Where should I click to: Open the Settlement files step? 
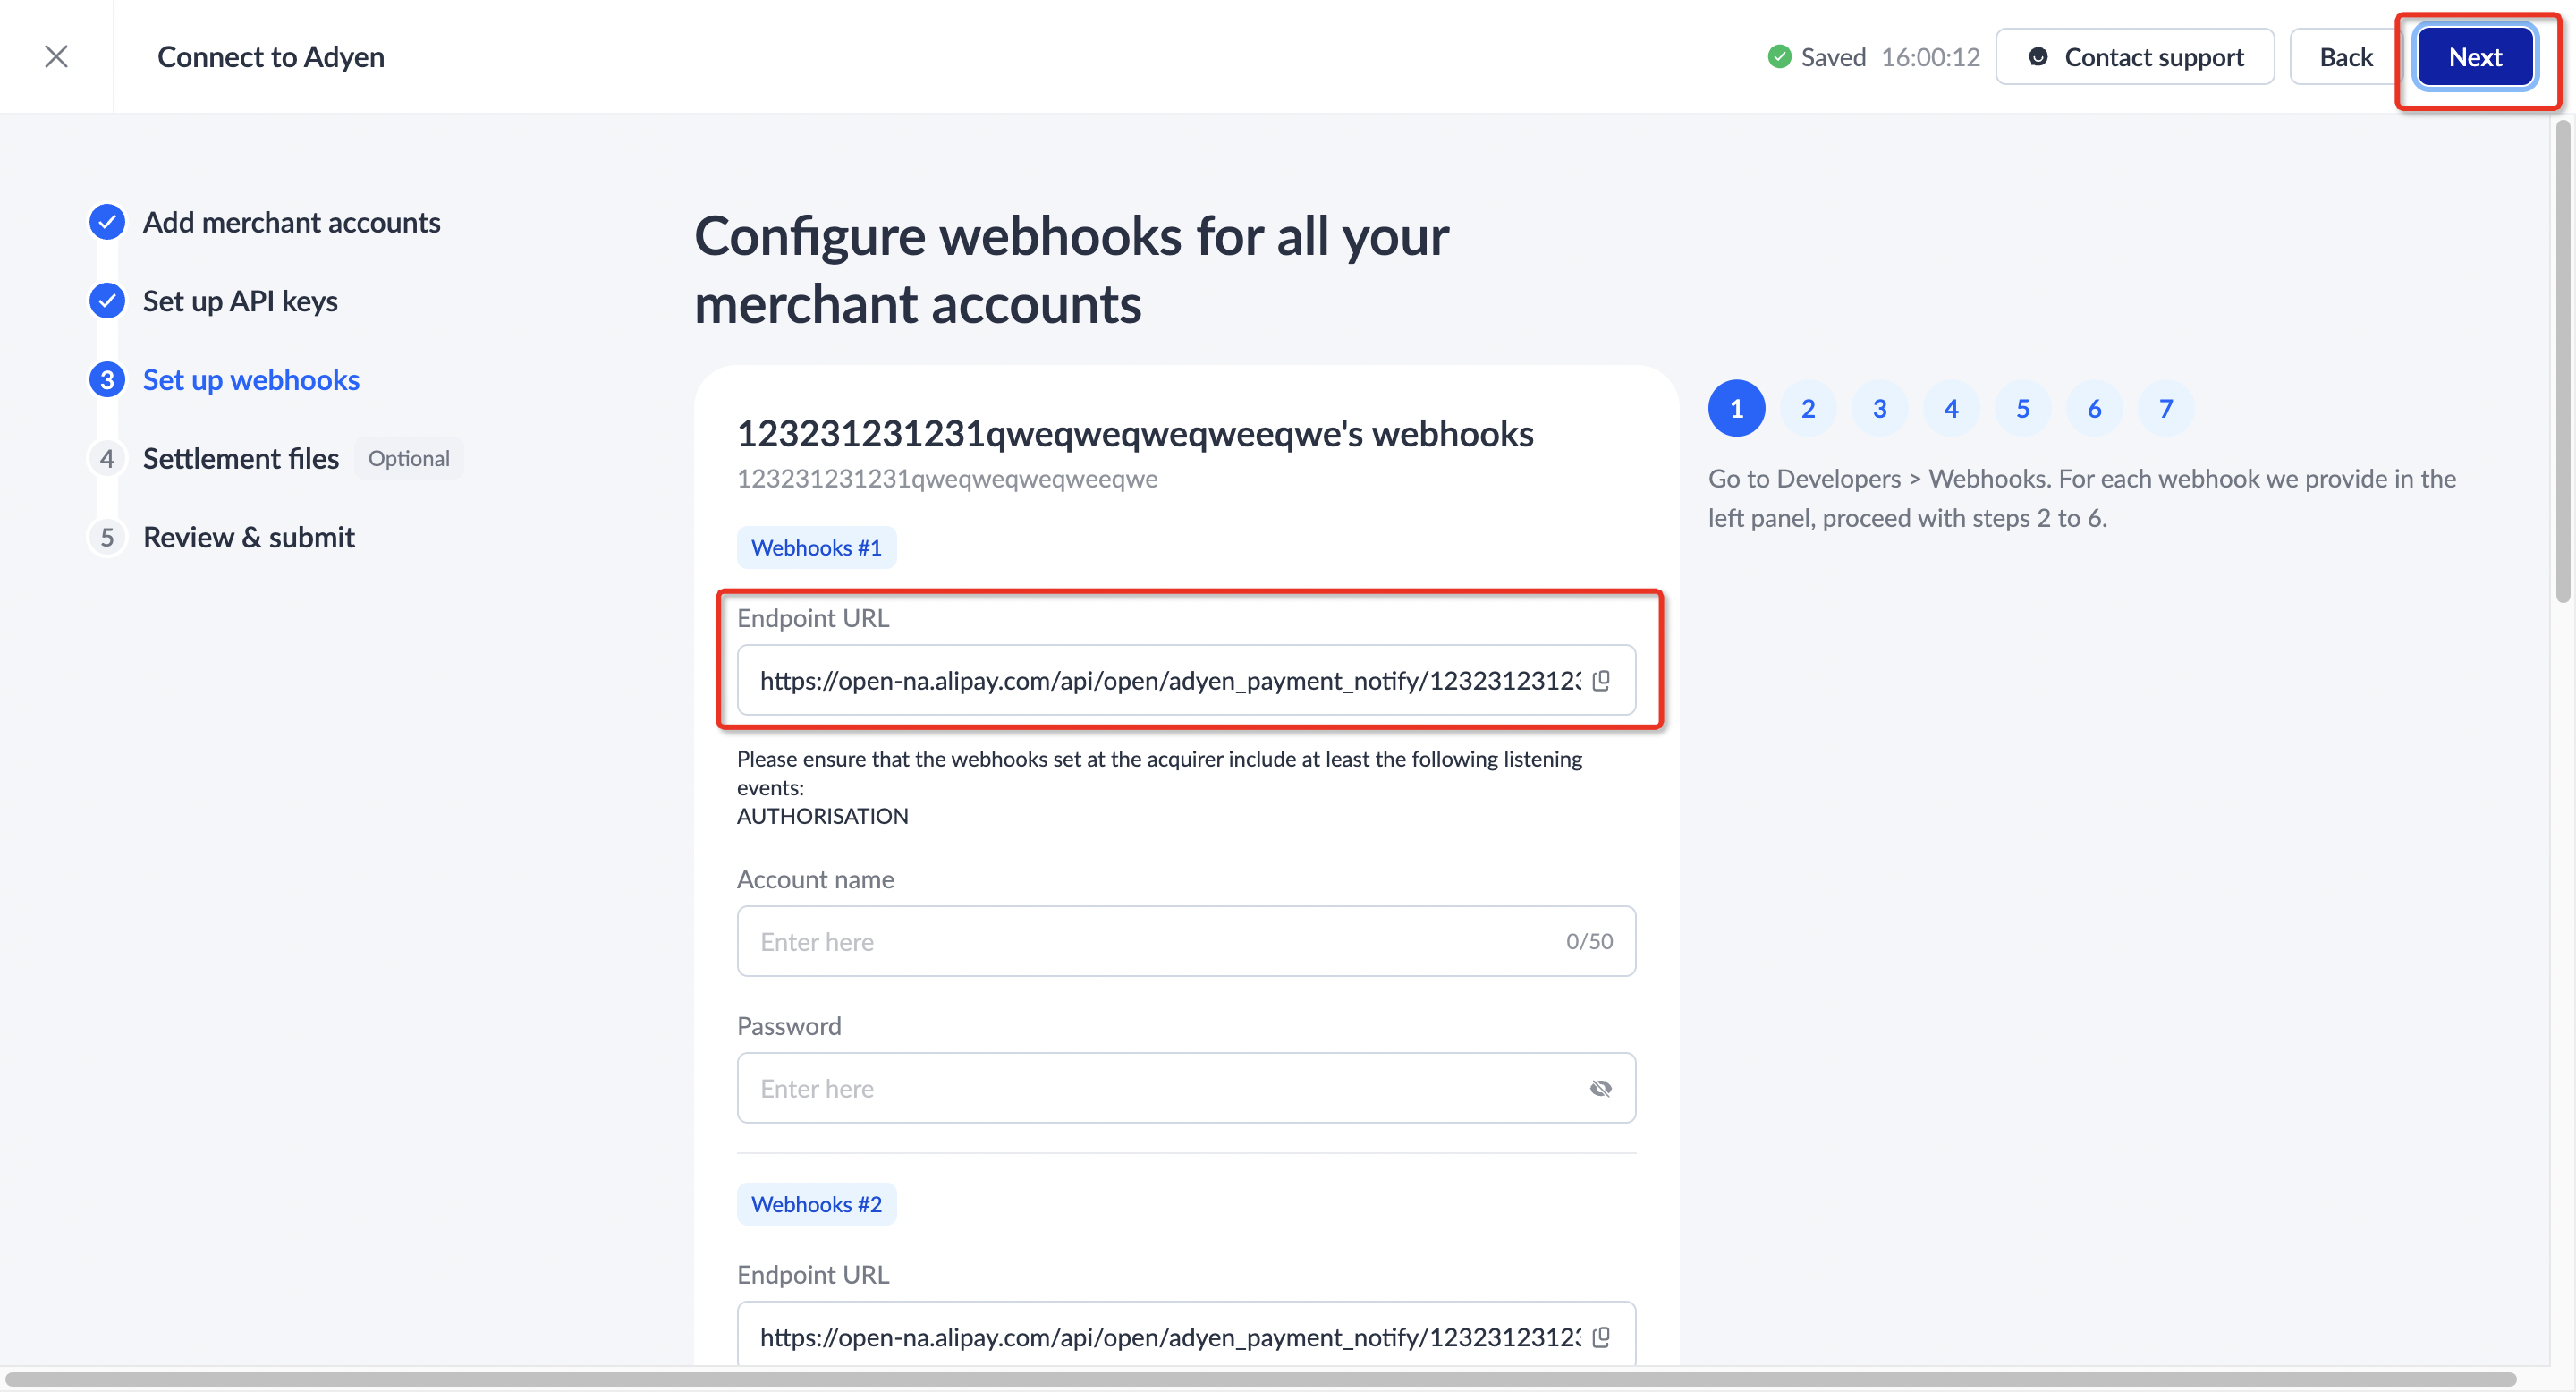click(240, 459)
